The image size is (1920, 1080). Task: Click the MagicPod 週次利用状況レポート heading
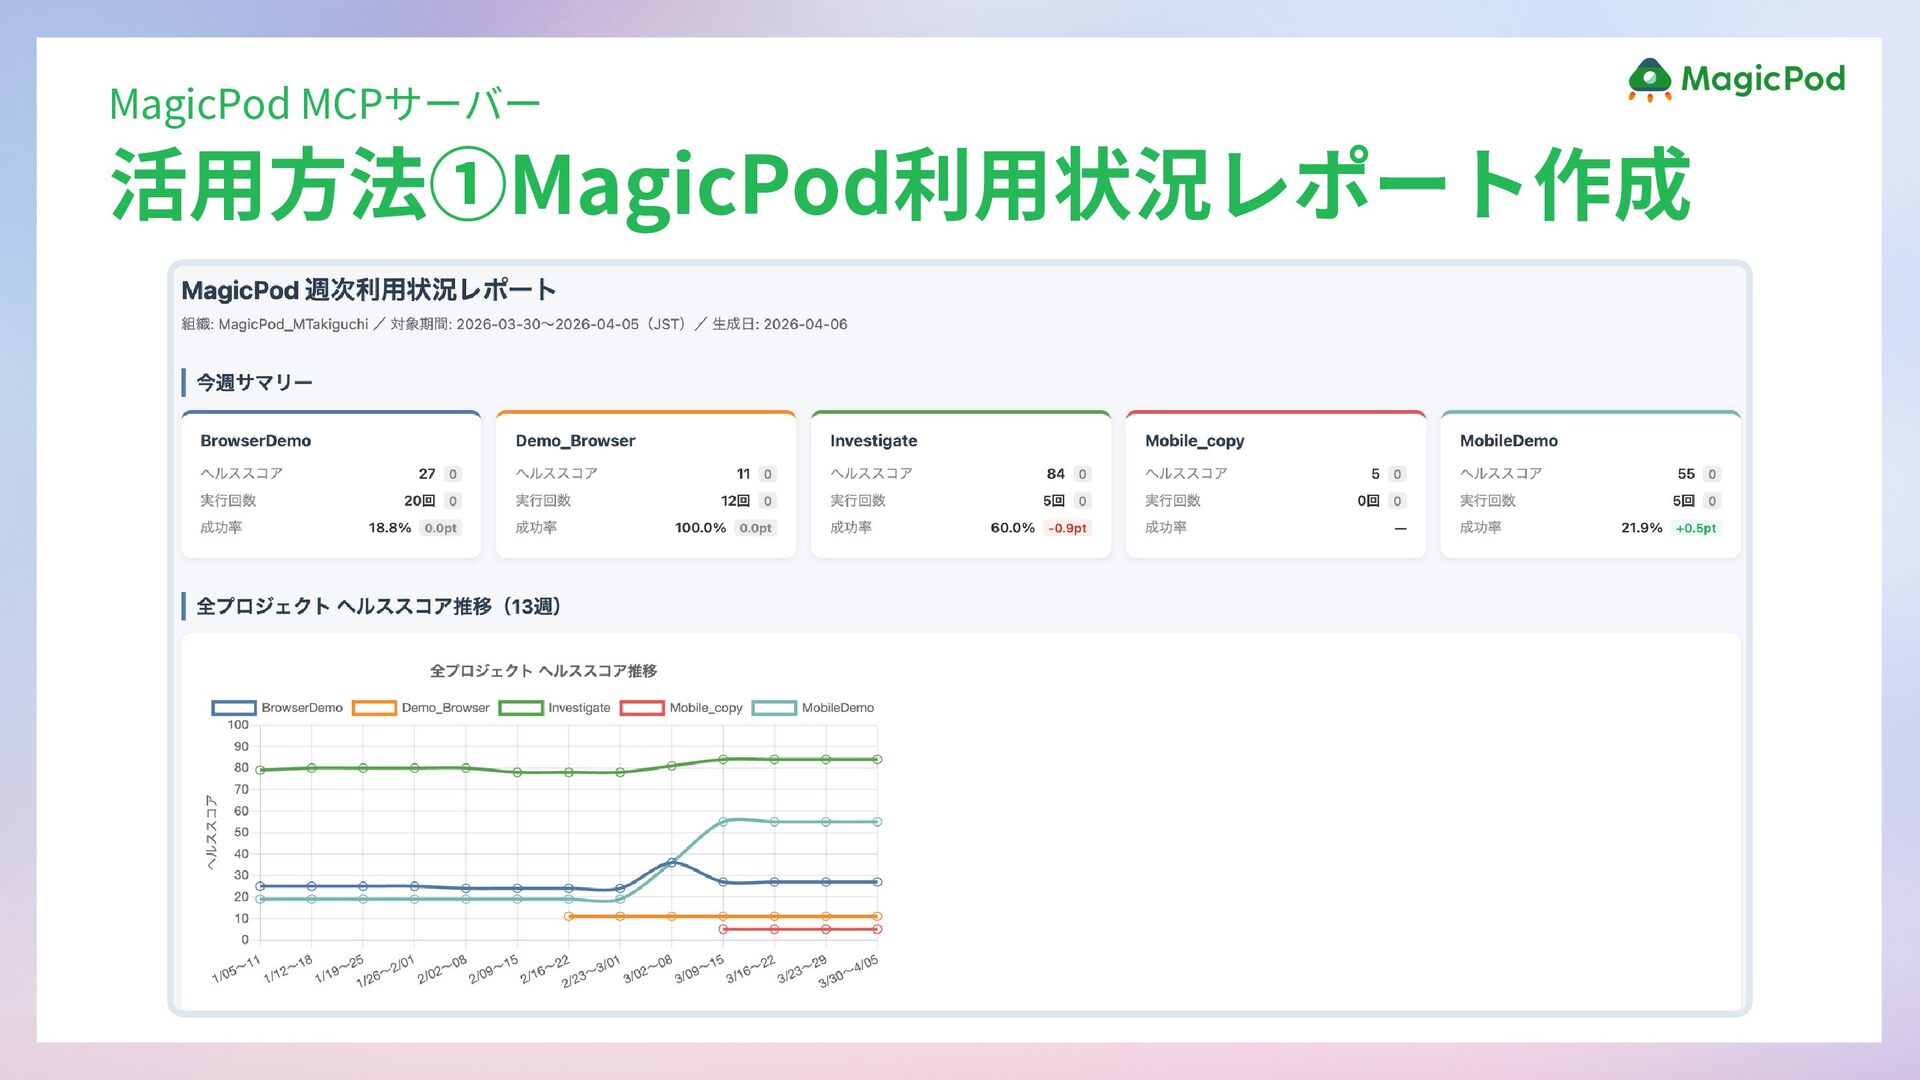pyautogui.click(x=368, y=290)
